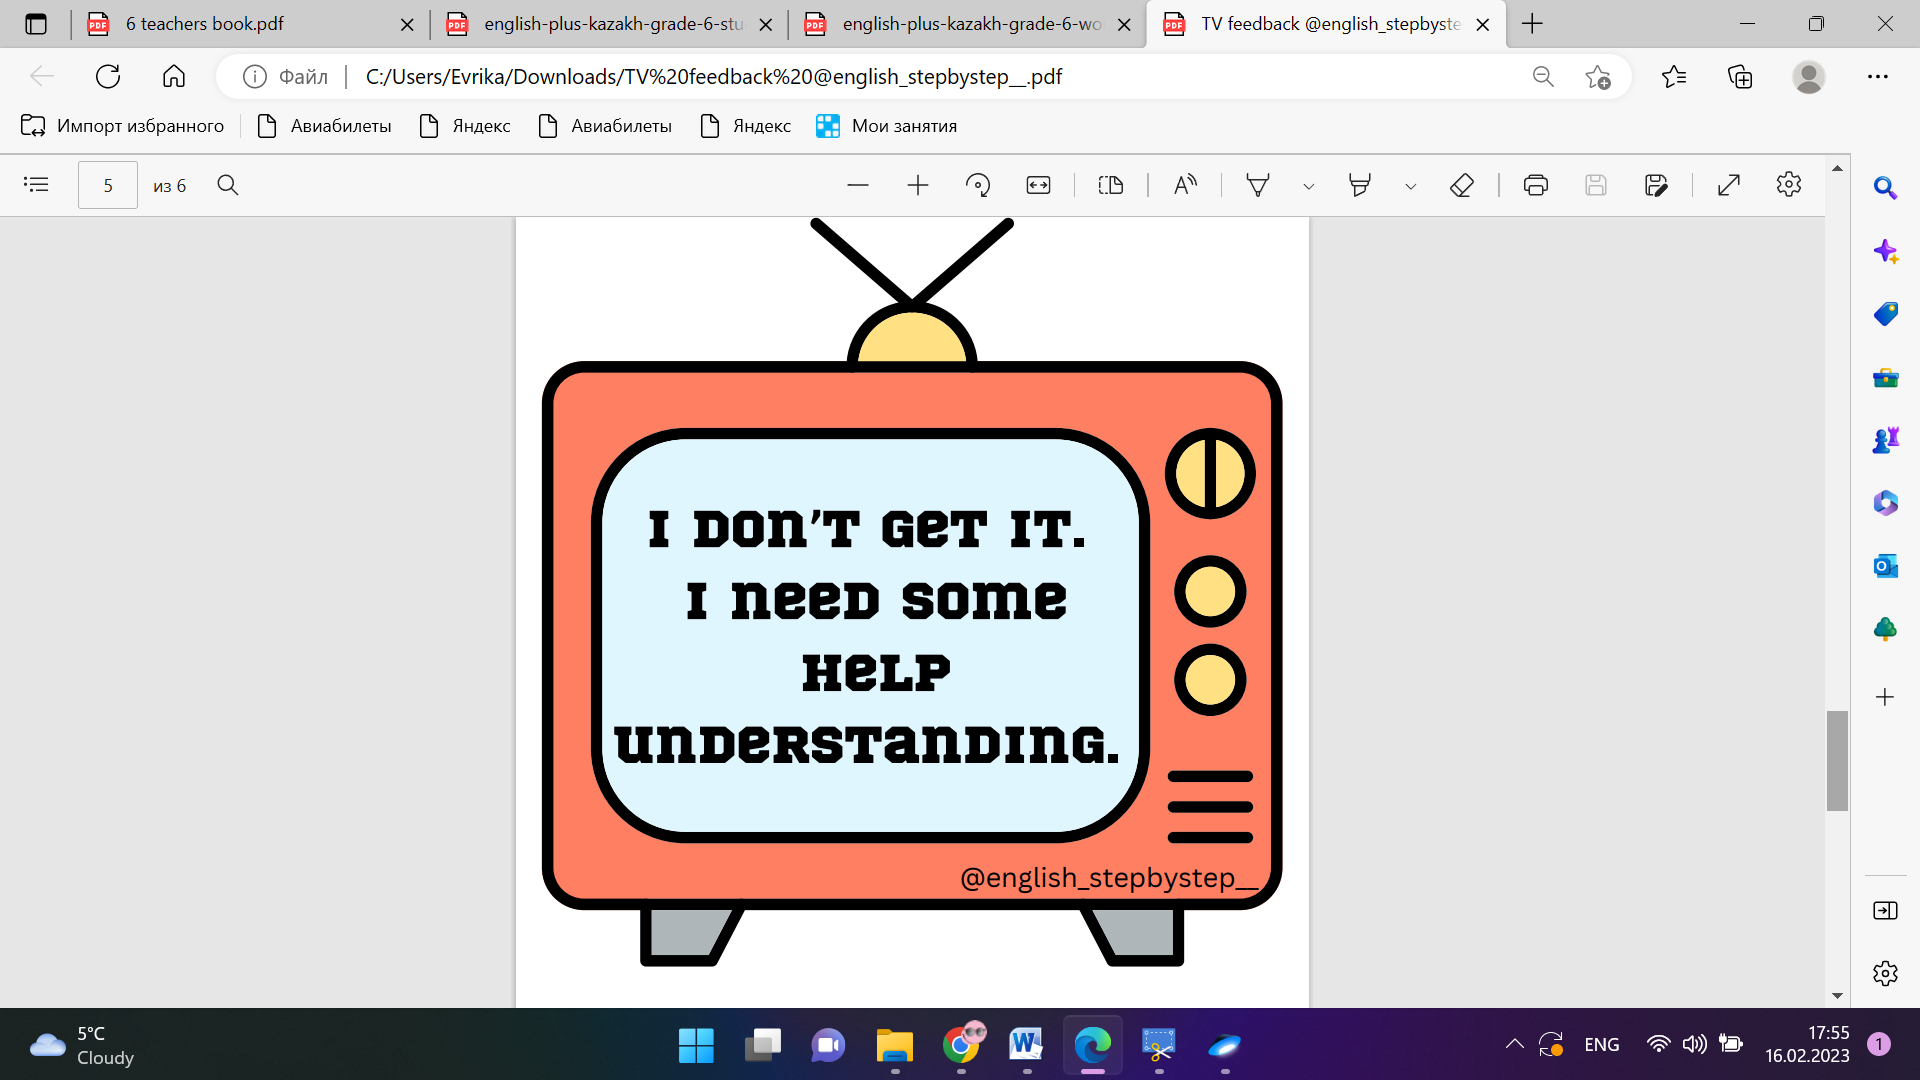Click the Save as icon
The height and width of the screenshot is (1080, 1920).
coord(1656,185)
